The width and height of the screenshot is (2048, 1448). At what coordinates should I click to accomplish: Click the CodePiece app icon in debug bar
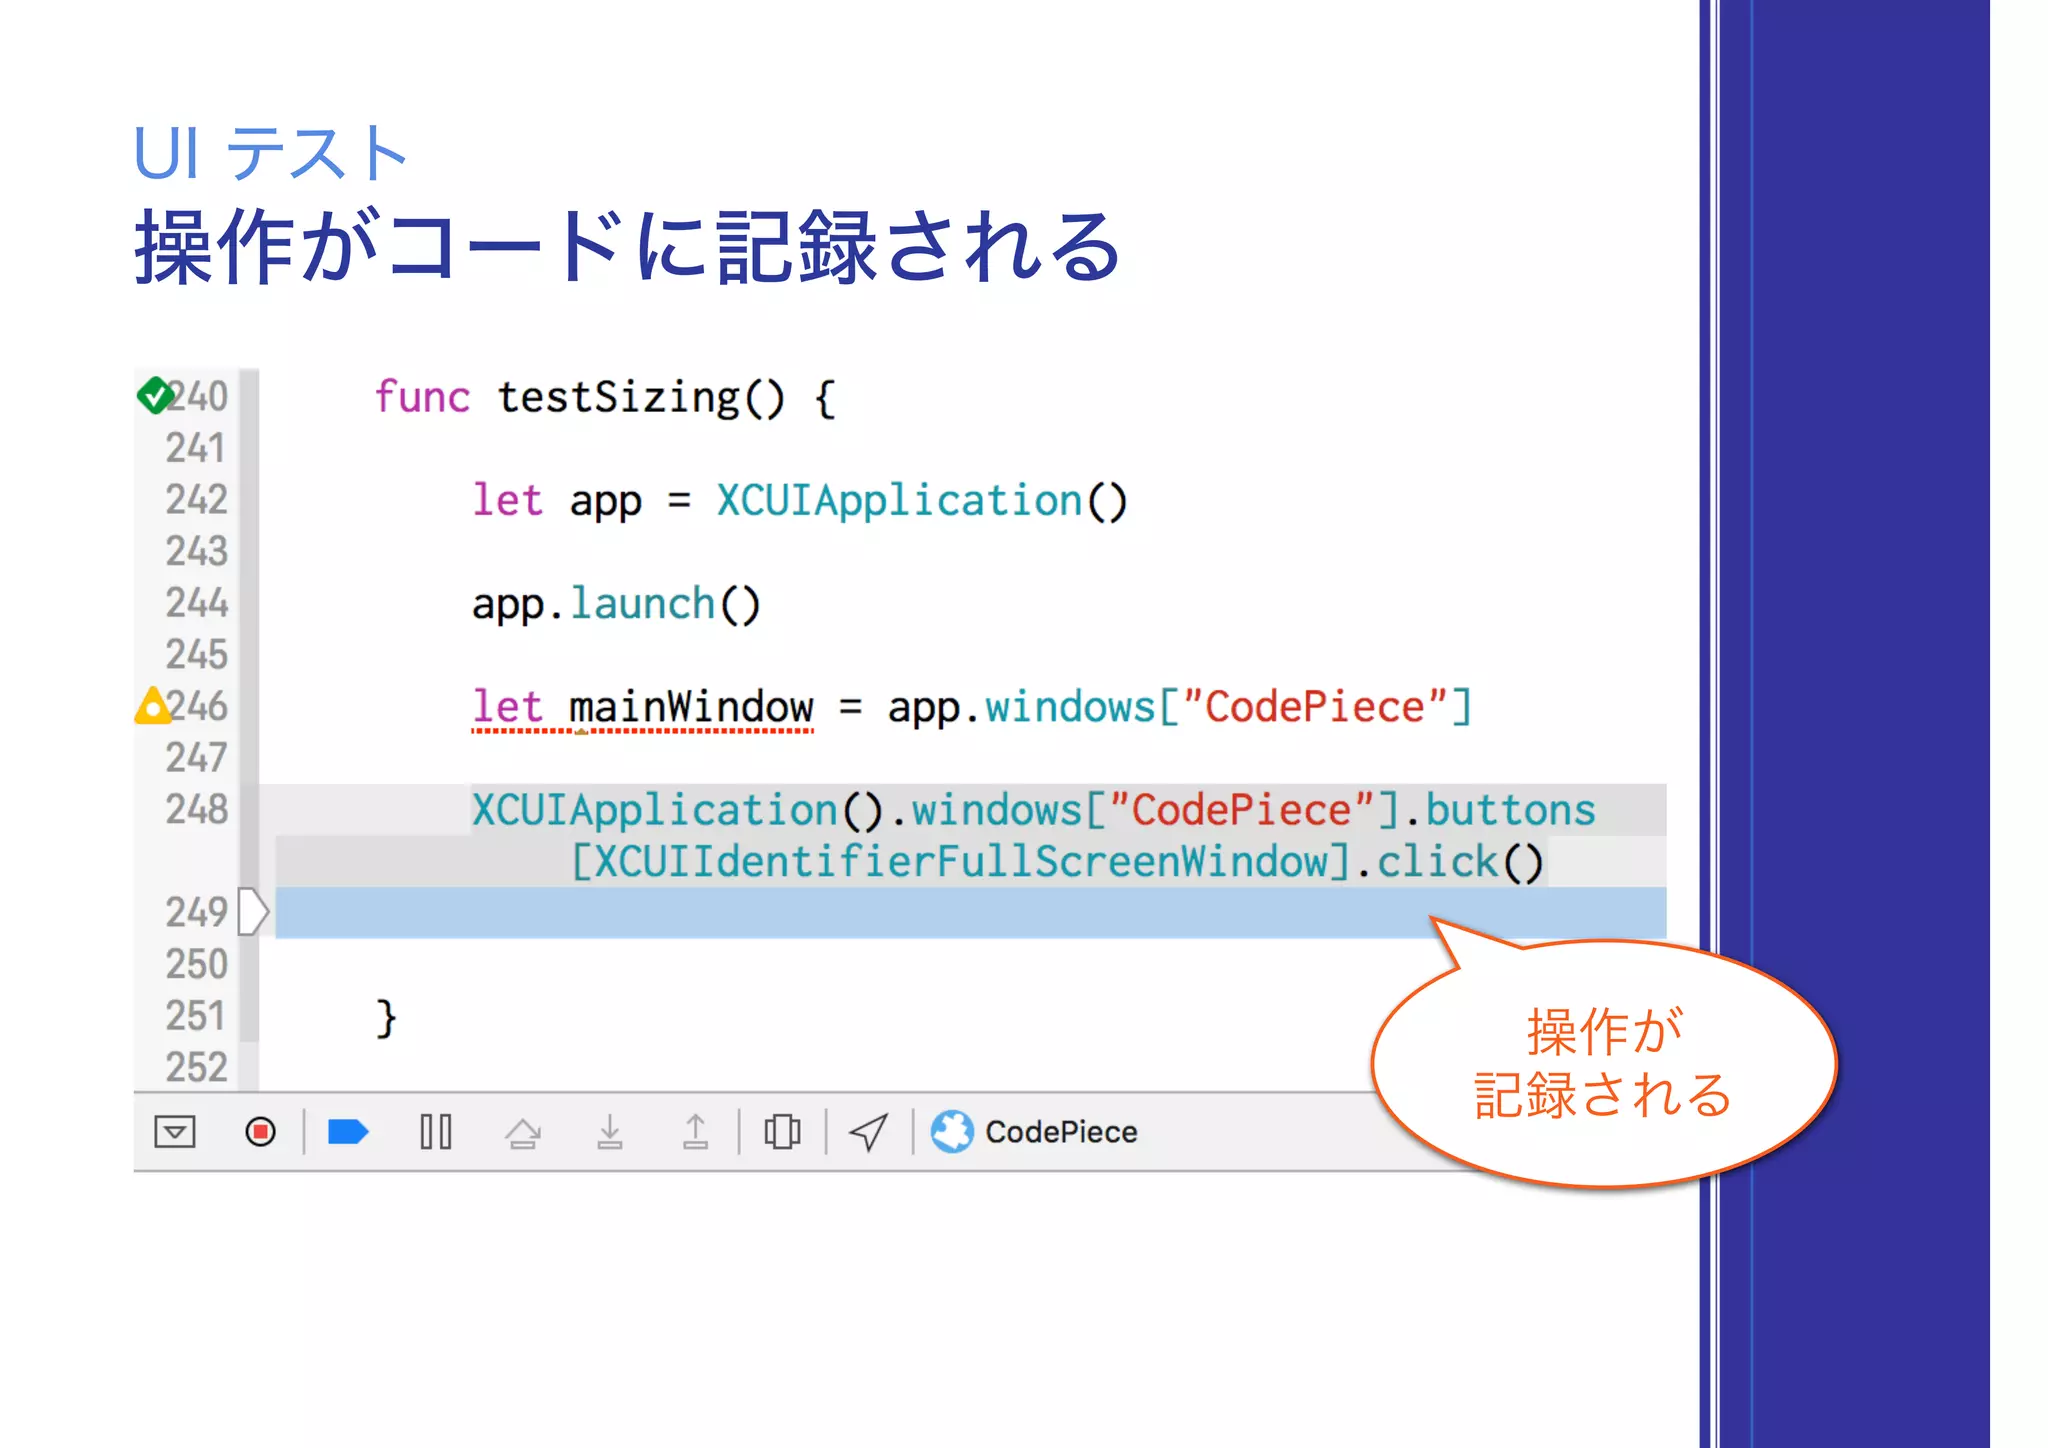click(952, 1132)
